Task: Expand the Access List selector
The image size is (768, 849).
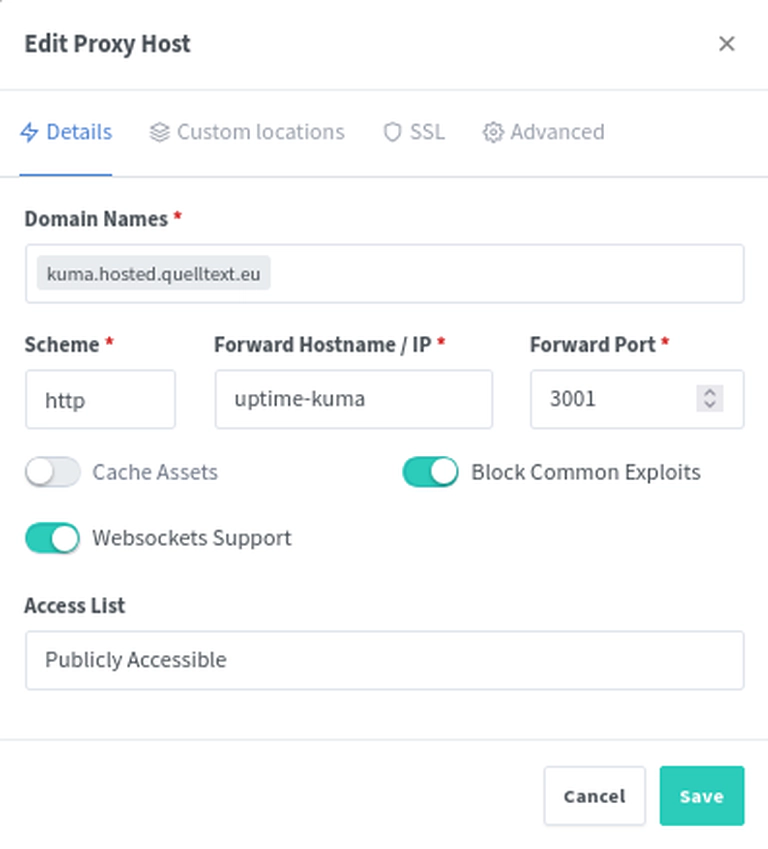Action: (x=385, y=660)
